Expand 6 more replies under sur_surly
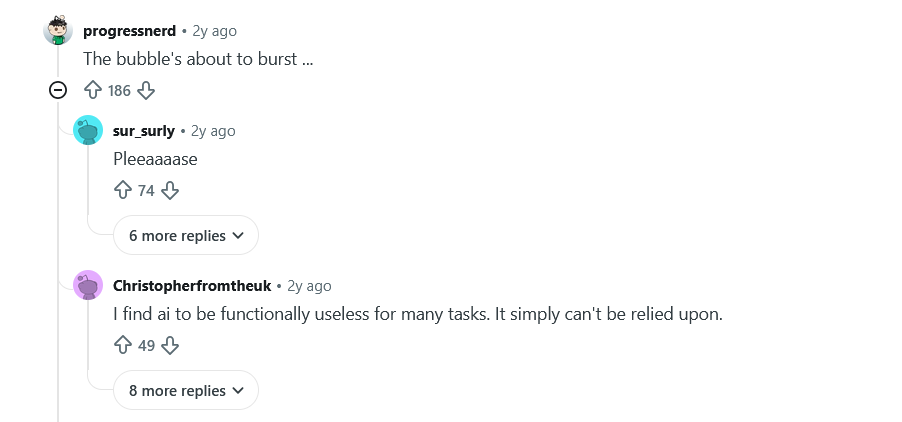The image size is (902, 422). [x=186, y=235]
